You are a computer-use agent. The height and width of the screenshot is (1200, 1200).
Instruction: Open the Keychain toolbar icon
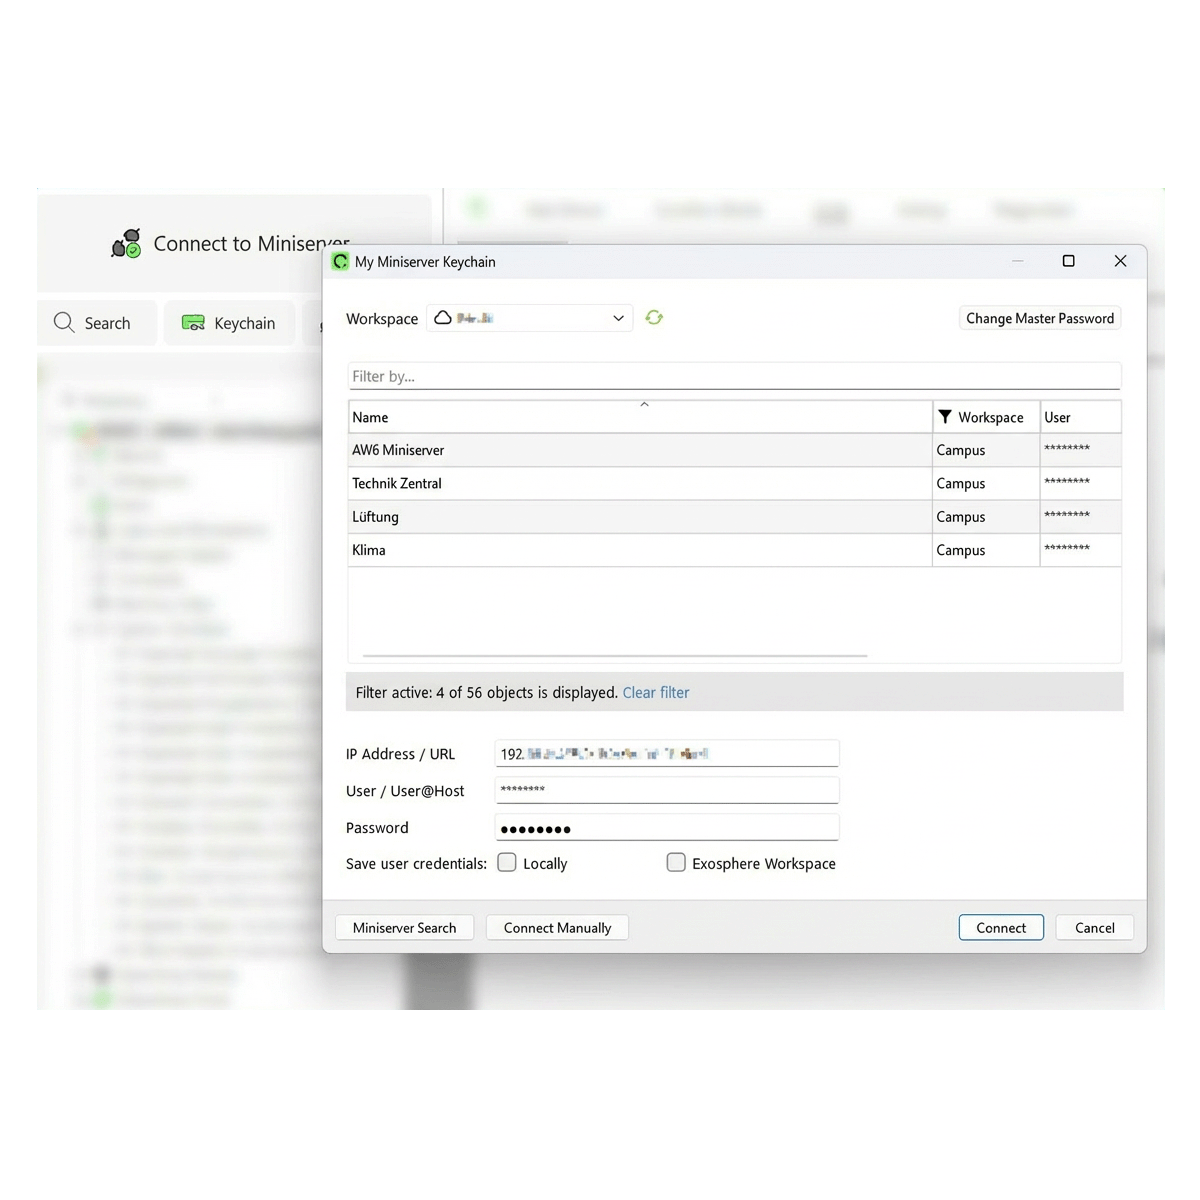(x=193, y=323)
